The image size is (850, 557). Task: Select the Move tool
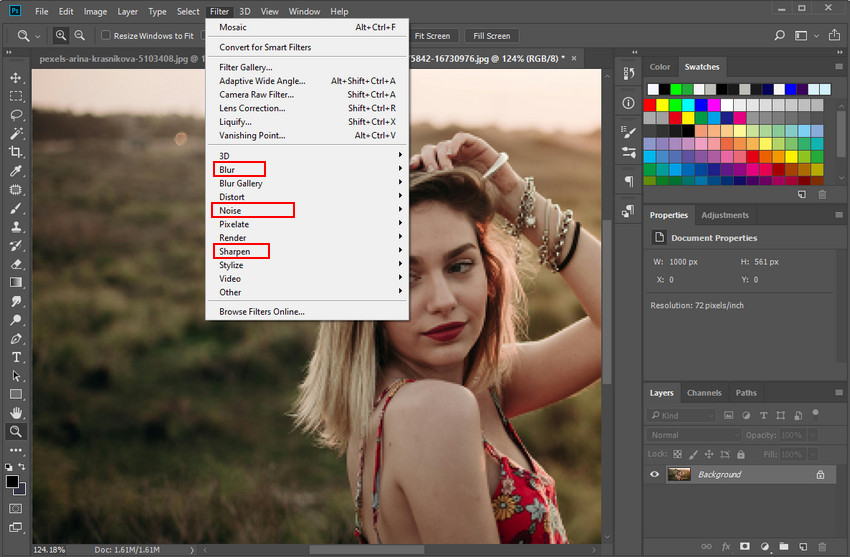click(x=16, y=78)
